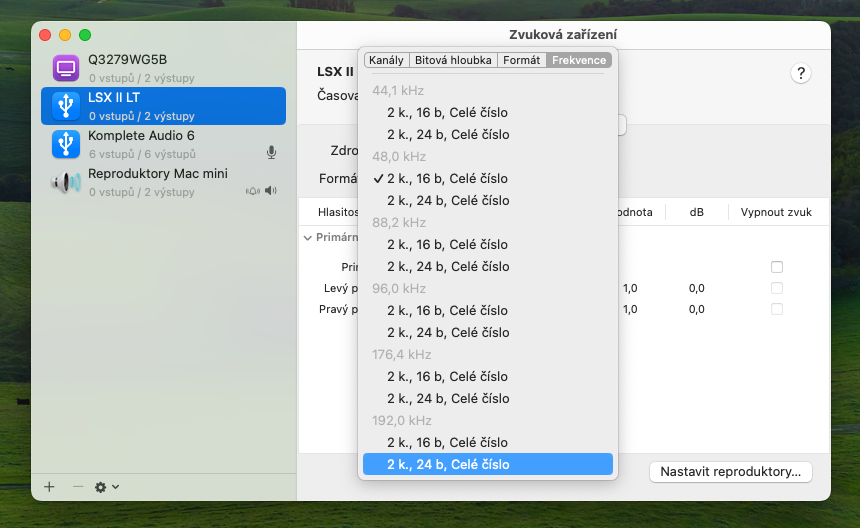Select the Frekvence grouping tab
This screenshot has width=860, height=528.
(x=579, y=60)
